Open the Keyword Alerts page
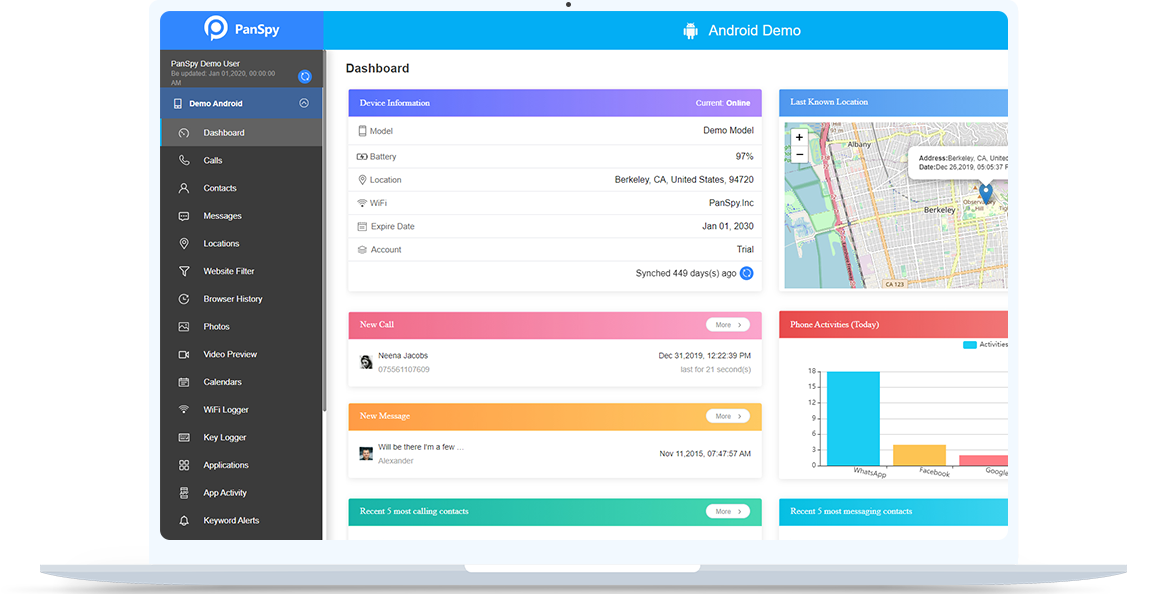Image resolution: width=1175 pixels, height=594 pixels. pos(241,521)
